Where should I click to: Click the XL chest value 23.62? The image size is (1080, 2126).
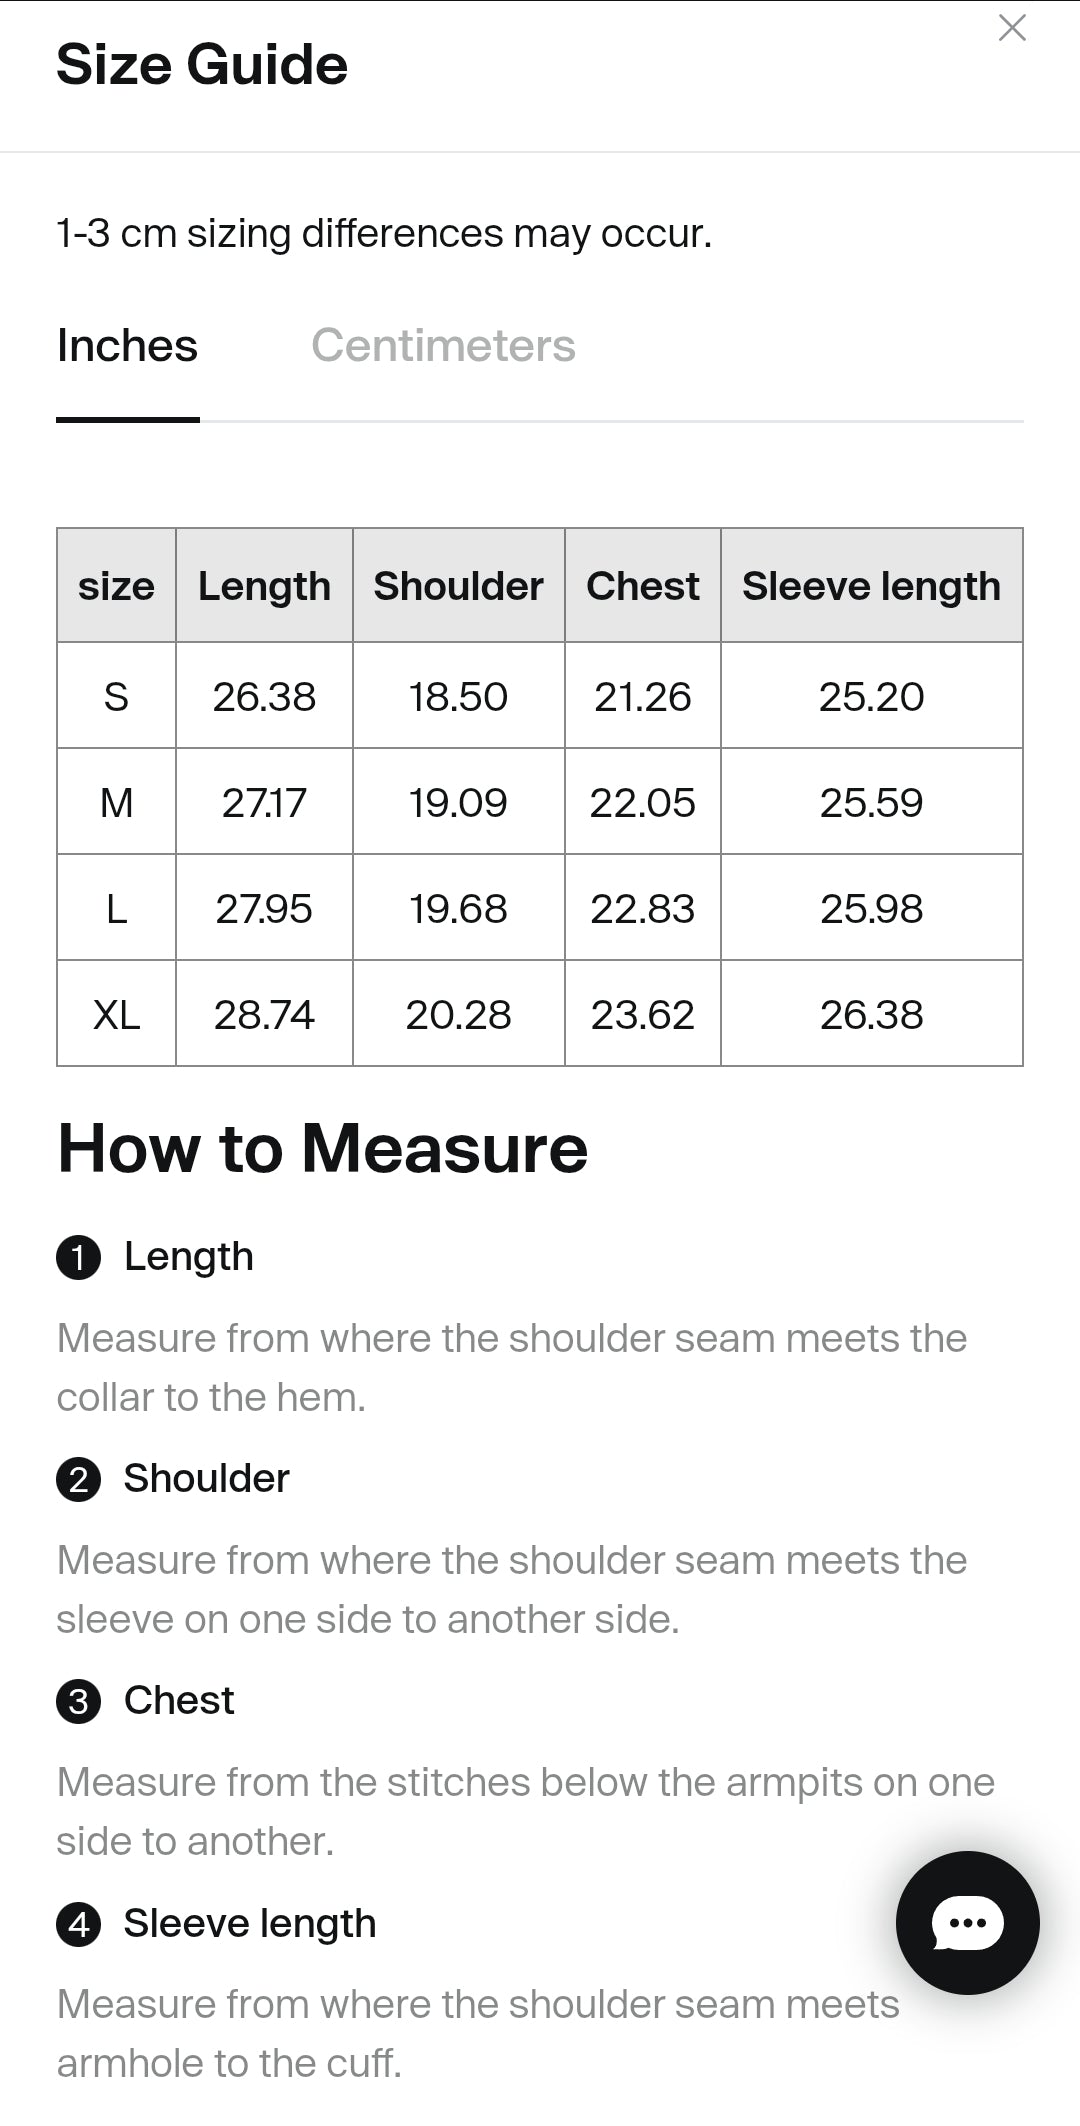pyautogui.click(x=642, y=1014)
